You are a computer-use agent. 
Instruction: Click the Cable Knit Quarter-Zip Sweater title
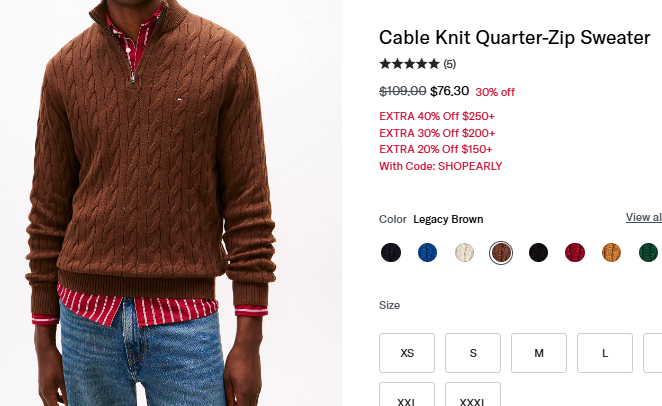pos(514,38)
